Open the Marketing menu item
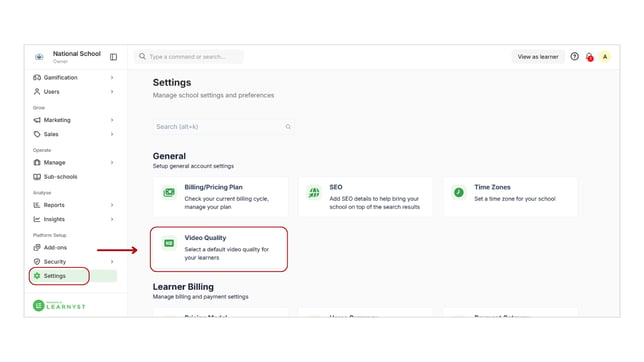 click(x=74, y=120)
